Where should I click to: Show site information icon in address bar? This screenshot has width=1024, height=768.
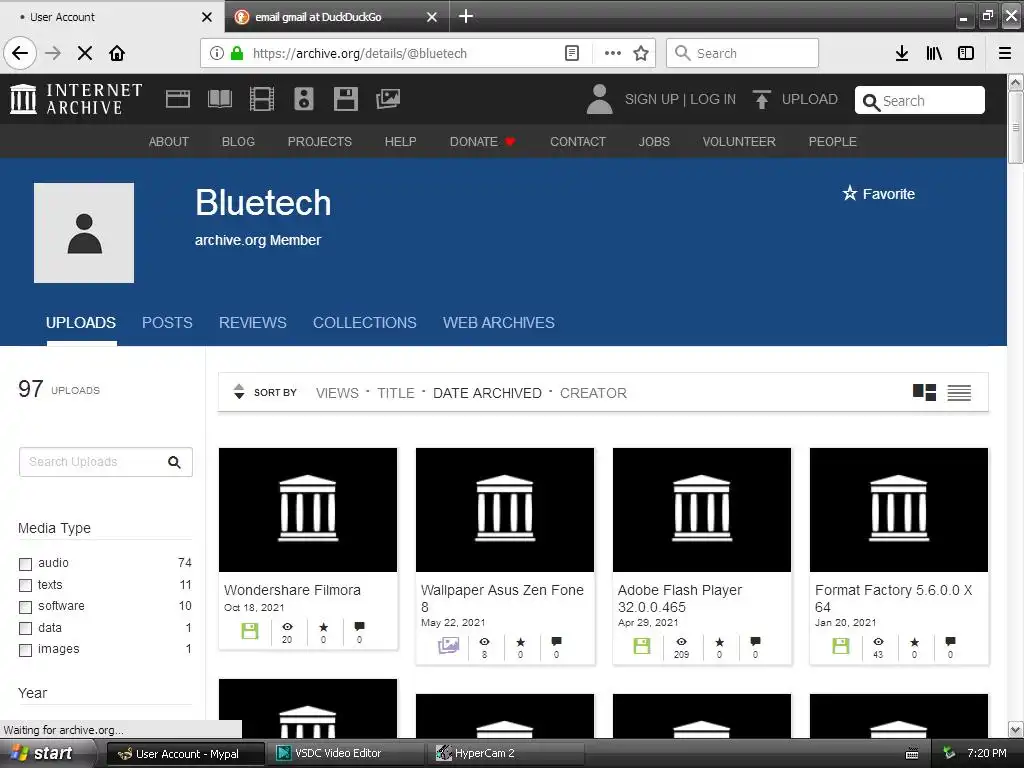217,54
